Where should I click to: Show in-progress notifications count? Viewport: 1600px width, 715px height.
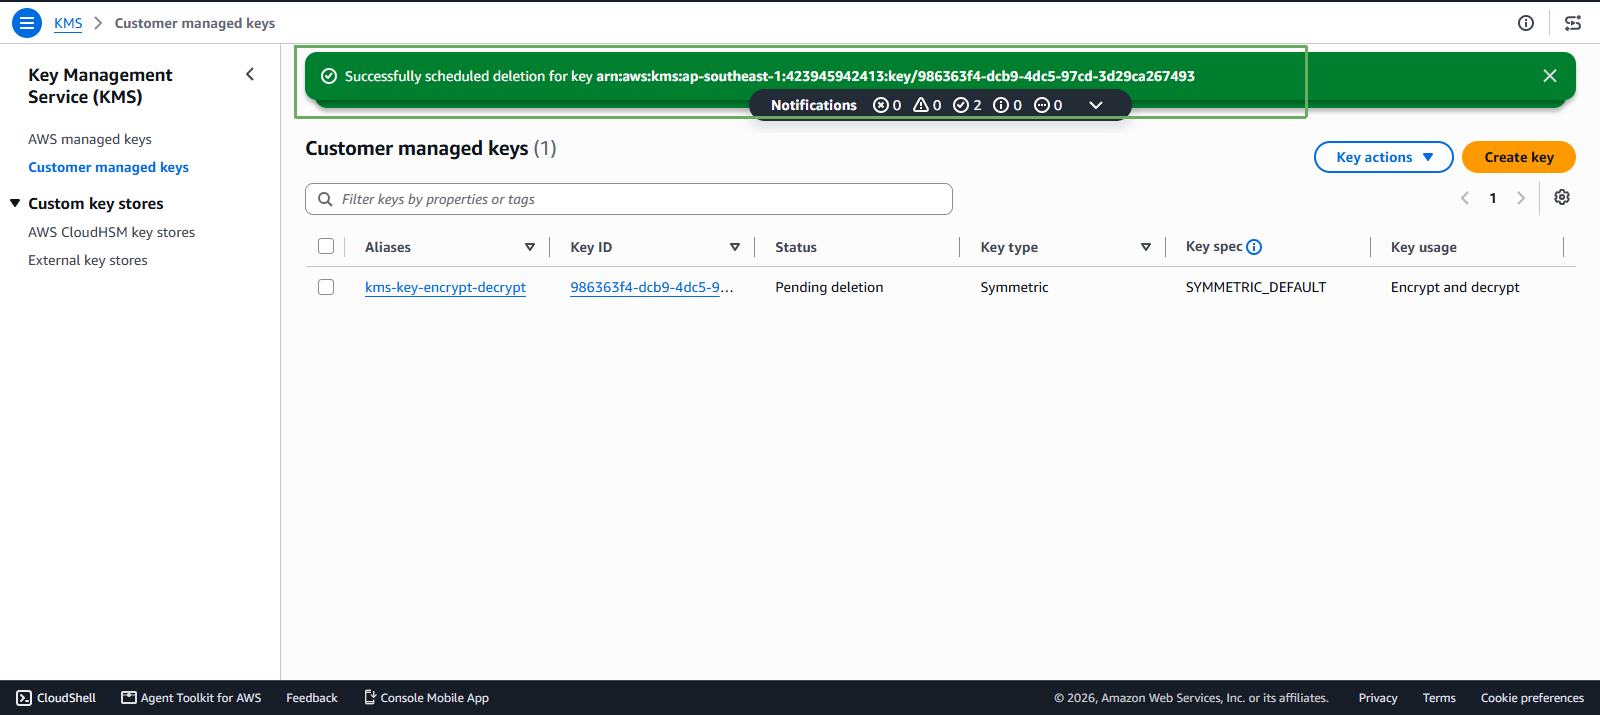pyautogui.click(x=1048, y=105)
